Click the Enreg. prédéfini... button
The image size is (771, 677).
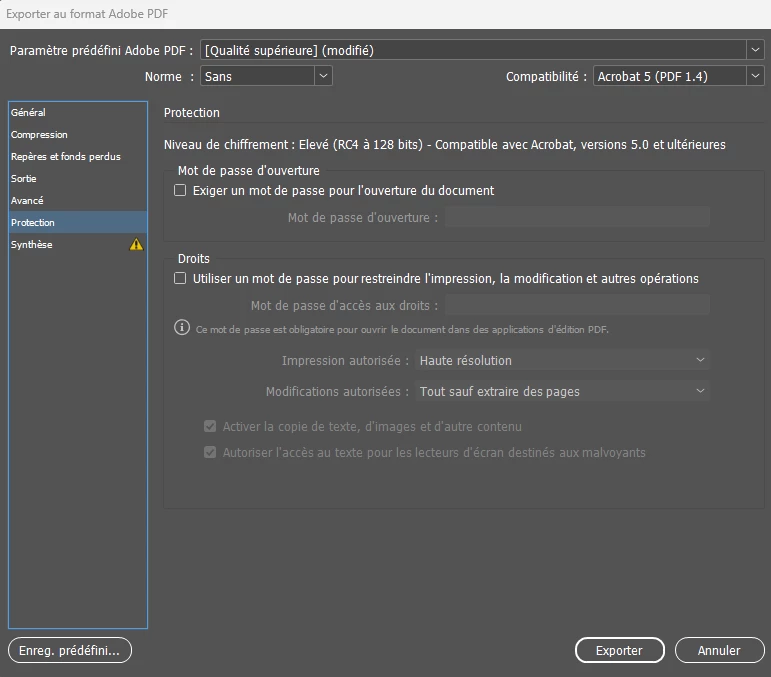click(x=70, y=650)
